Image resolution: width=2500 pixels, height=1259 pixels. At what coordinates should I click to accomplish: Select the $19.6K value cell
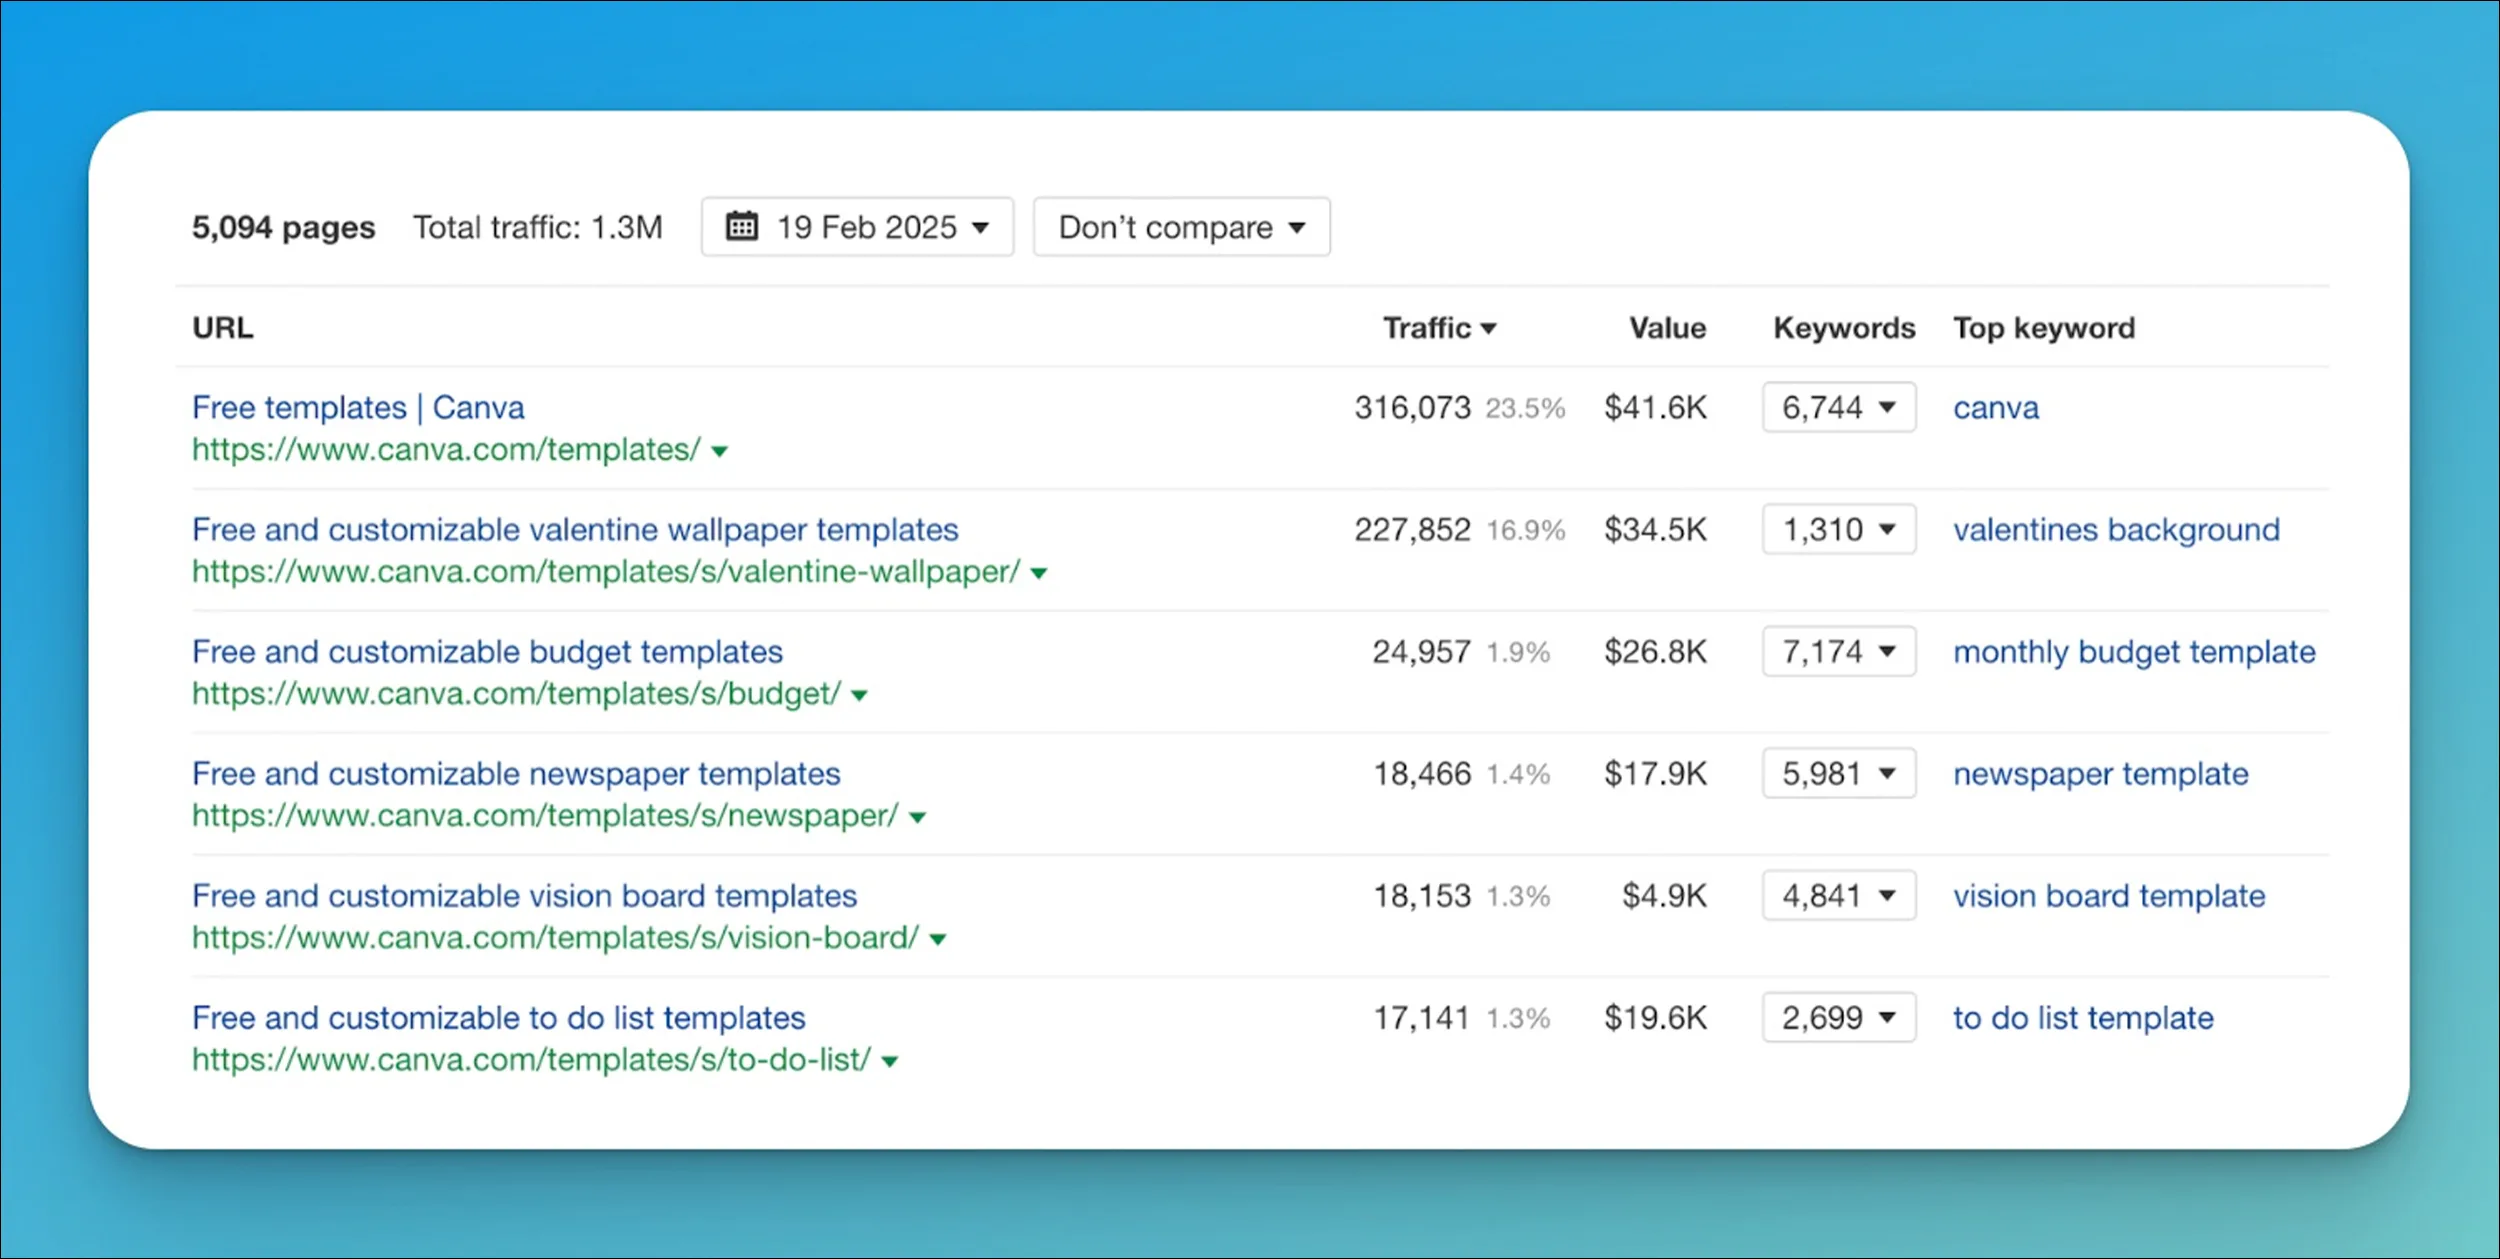coord(1655,1018)
